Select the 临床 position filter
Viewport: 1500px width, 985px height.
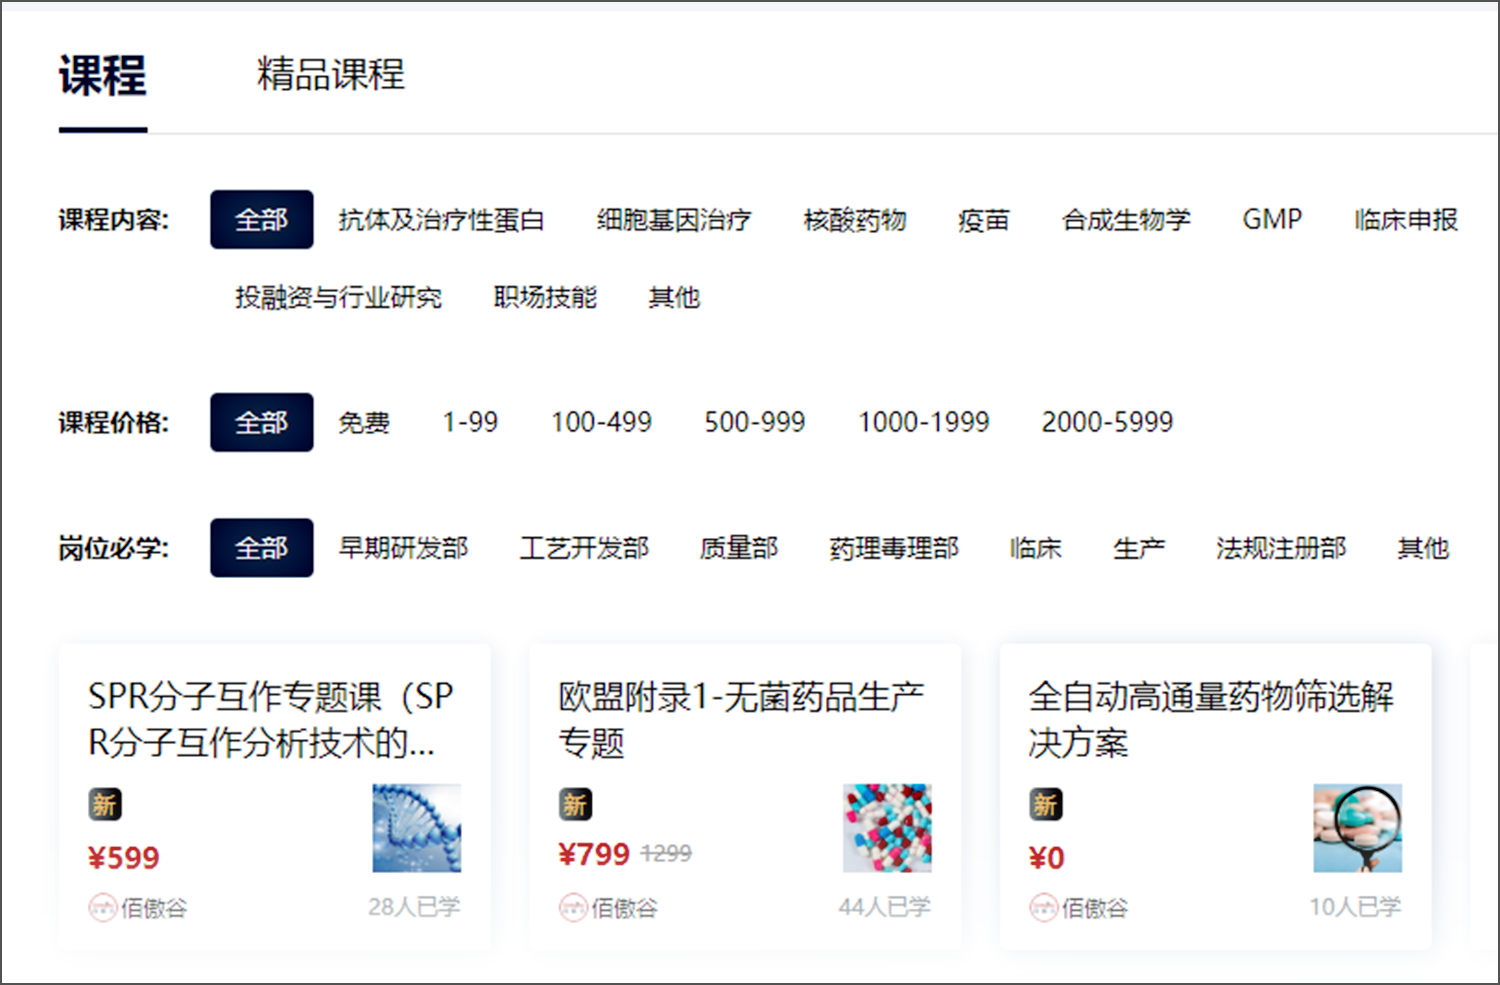(x=1035, y=548)
